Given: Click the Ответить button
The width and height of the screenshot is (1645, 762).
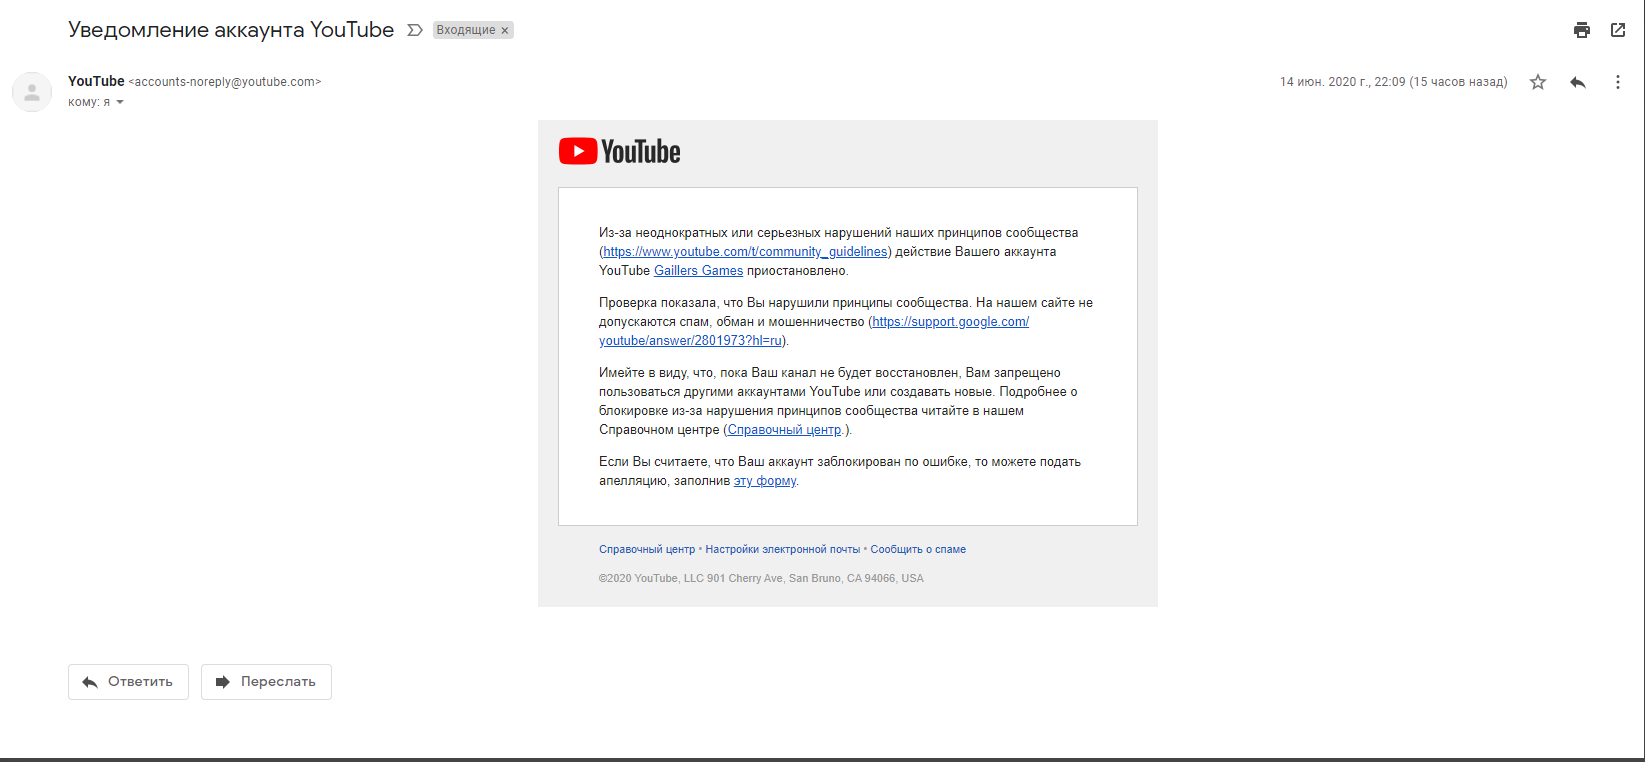Looking at the screenshot, I should (x=128, y=682).
